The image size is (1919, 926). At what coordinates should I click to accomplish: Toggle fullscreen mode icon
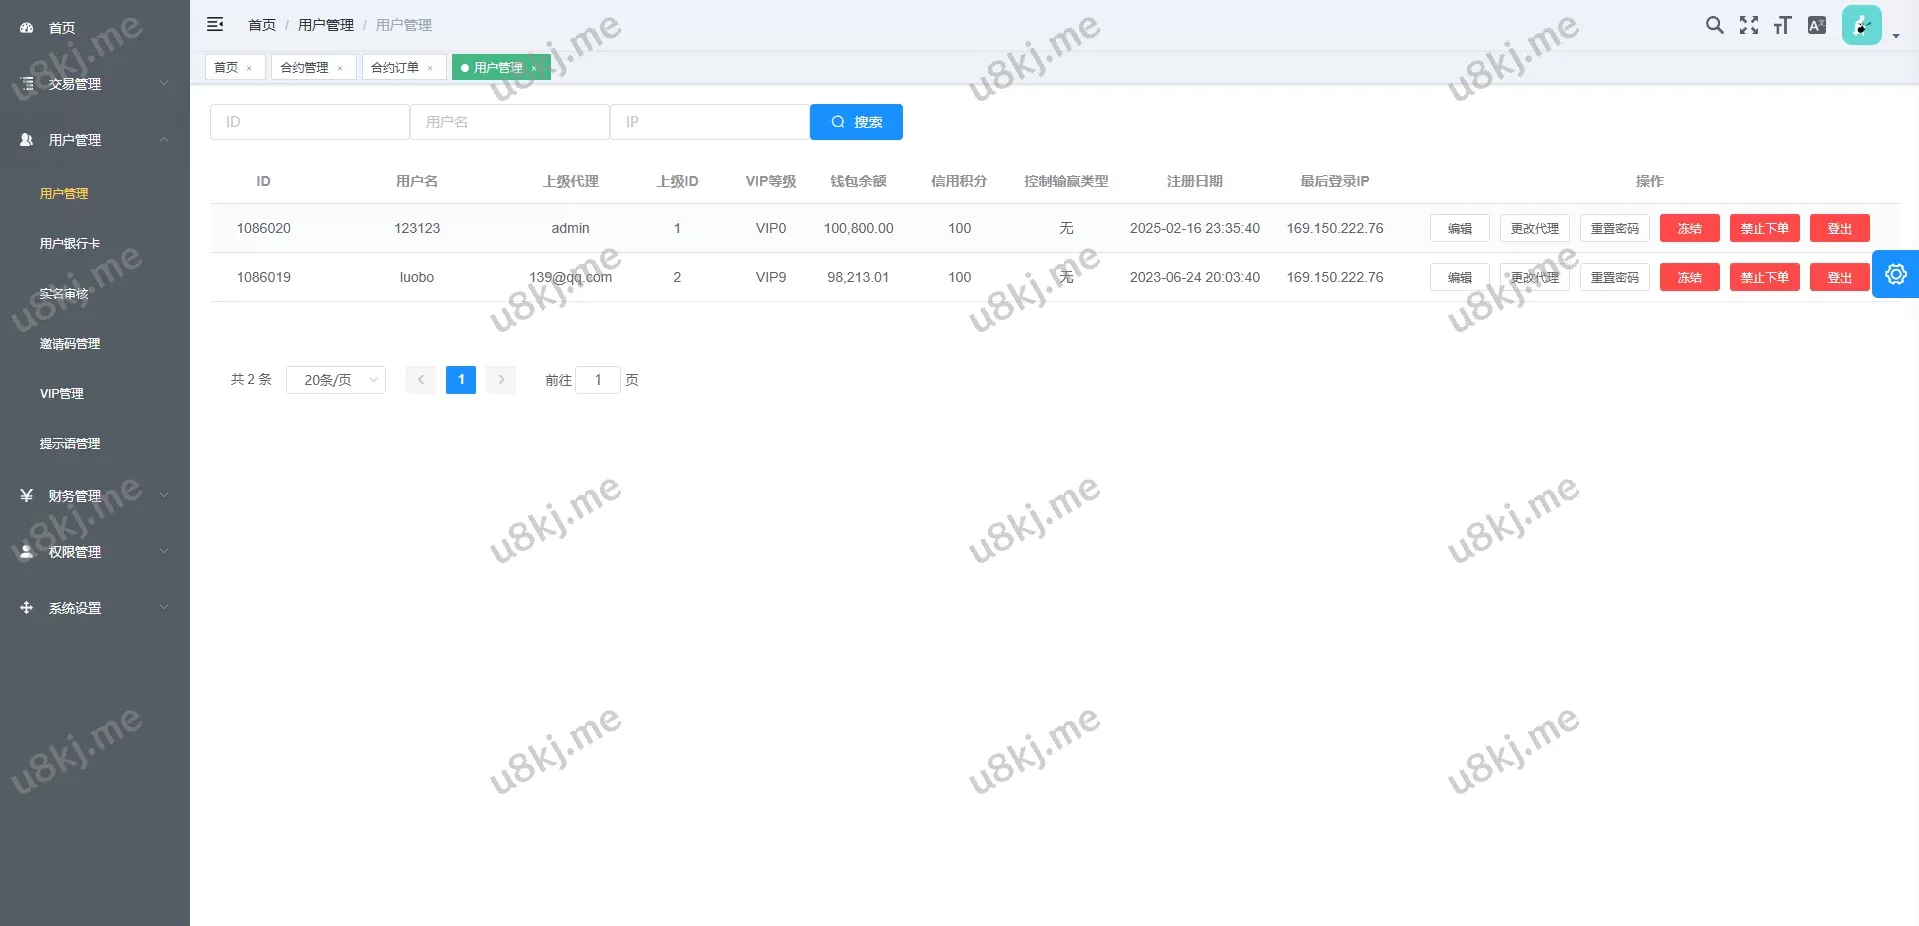coord(1748,25)
